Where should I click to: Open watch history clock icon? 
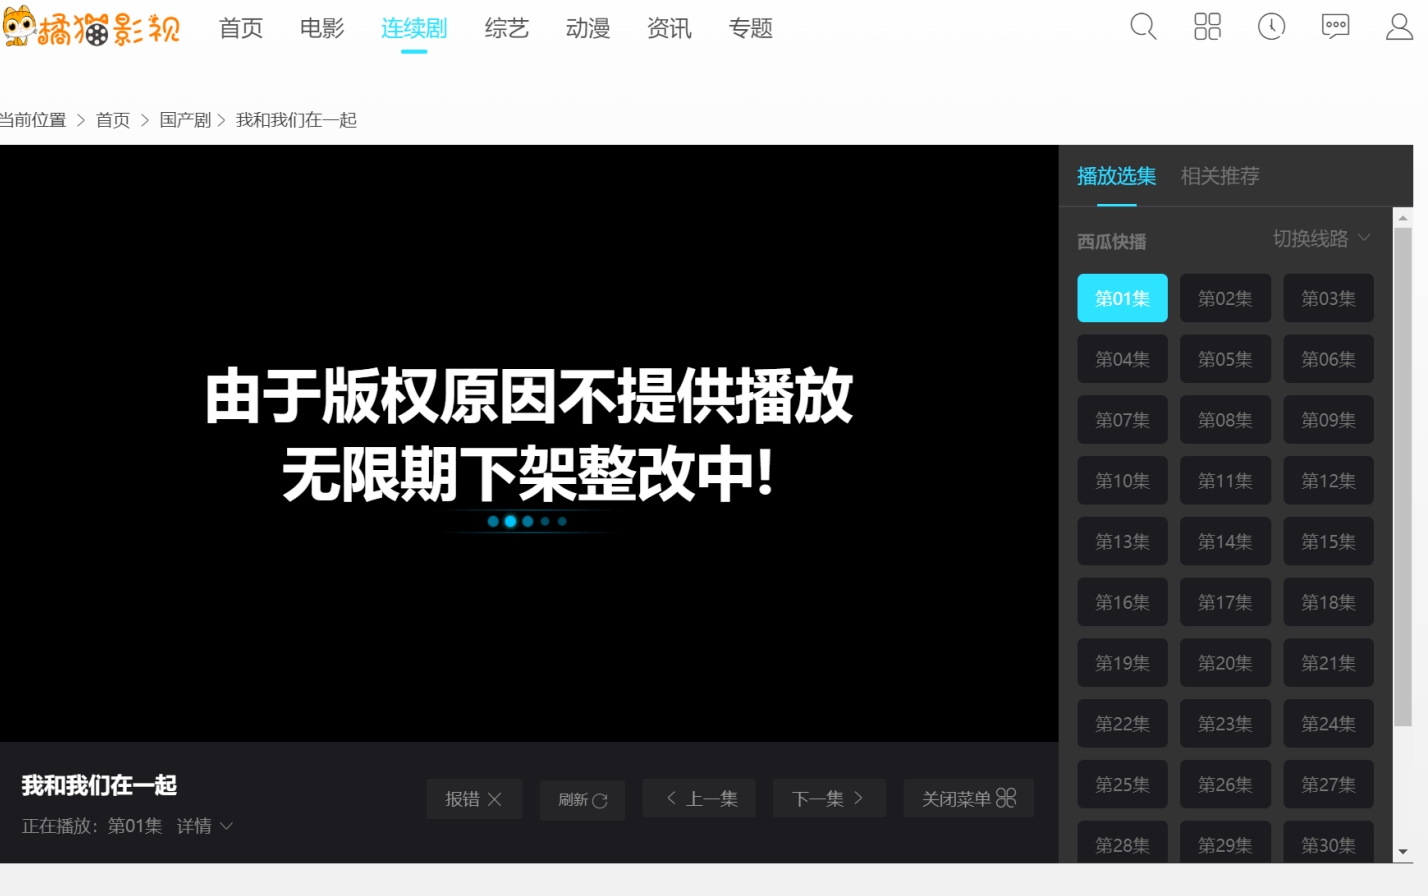coord(1271,27)
